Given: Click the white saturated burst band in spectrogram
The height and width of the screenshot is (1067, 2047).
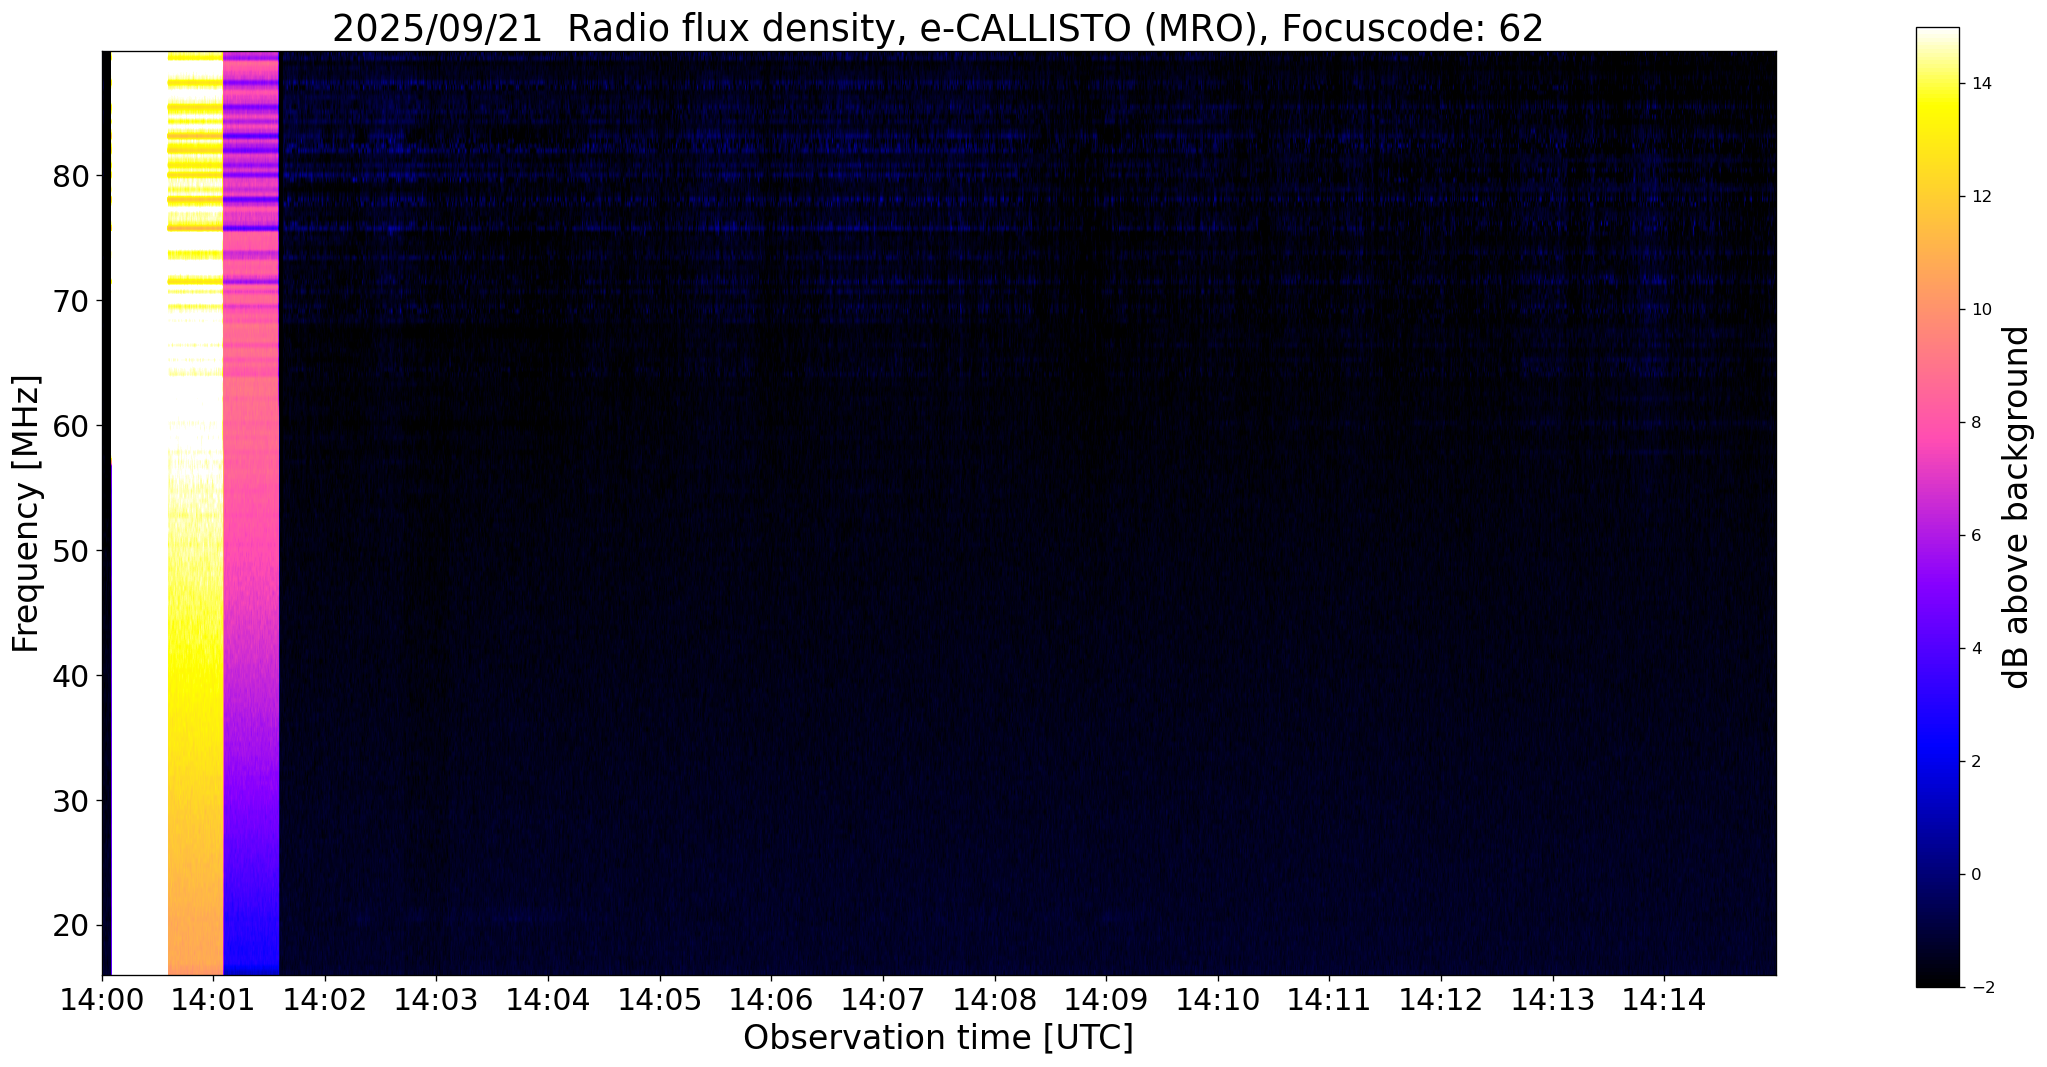Looking at the screenshot, I should point(139,513).
